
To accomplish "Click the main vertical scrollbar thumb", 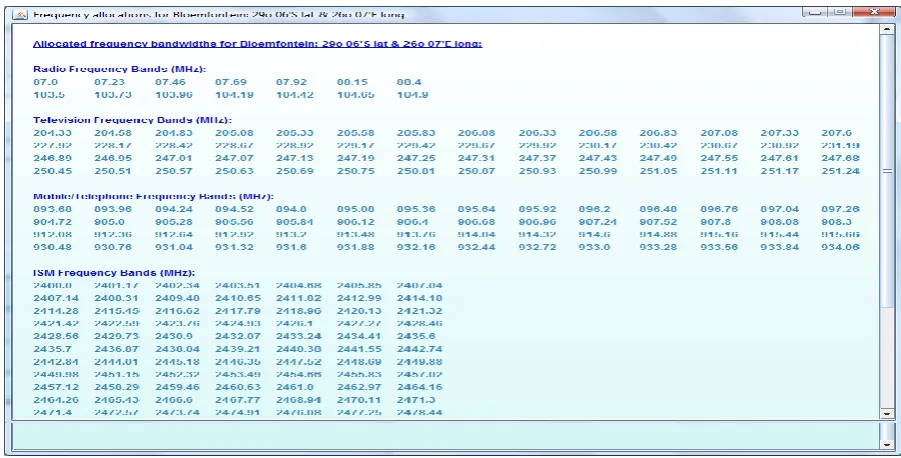I will point(887,171).
